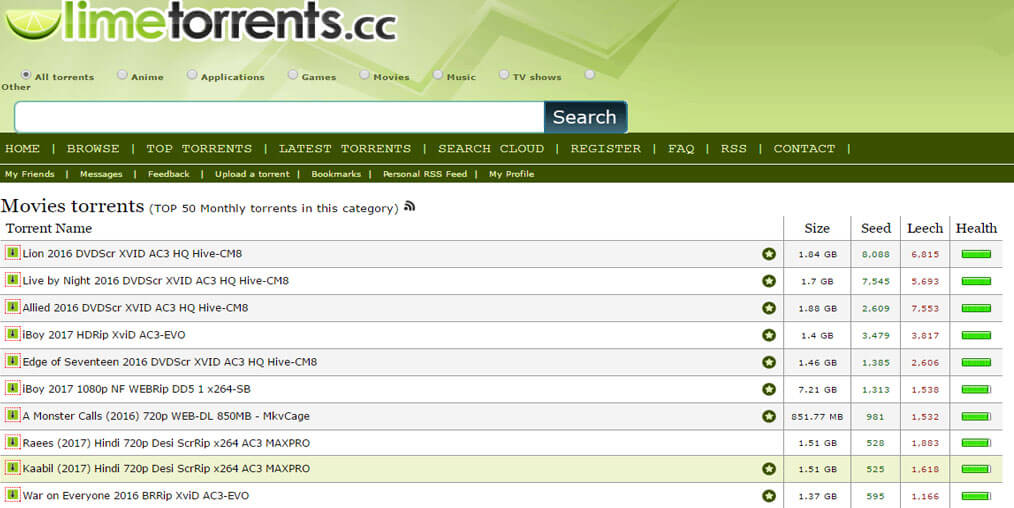Click verified star icon on iBoy HDRip row

point(768,335)
